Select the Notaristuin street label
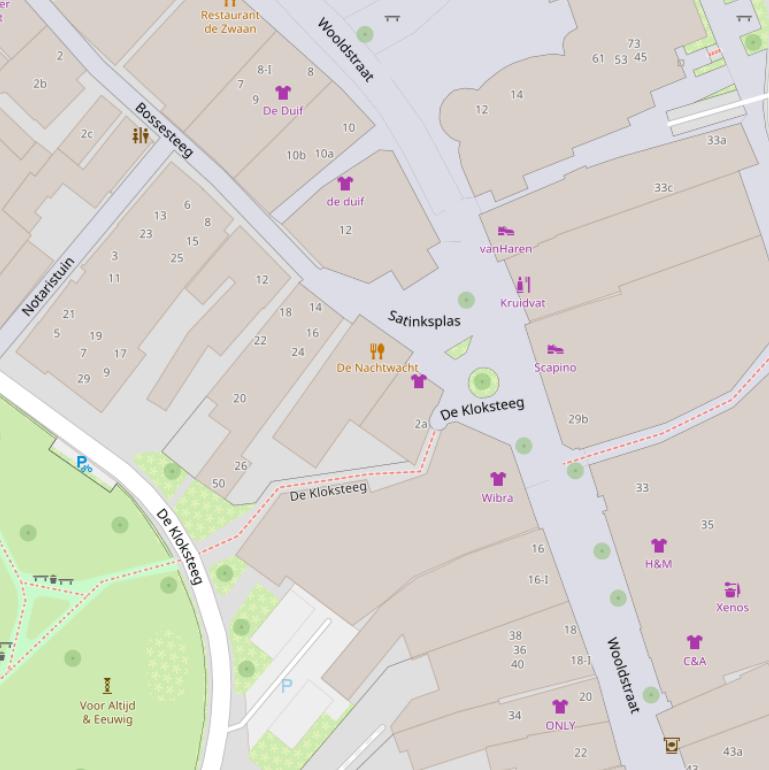Image resolution: width=769 pixels, height=770 pixels. pos(48,286)
